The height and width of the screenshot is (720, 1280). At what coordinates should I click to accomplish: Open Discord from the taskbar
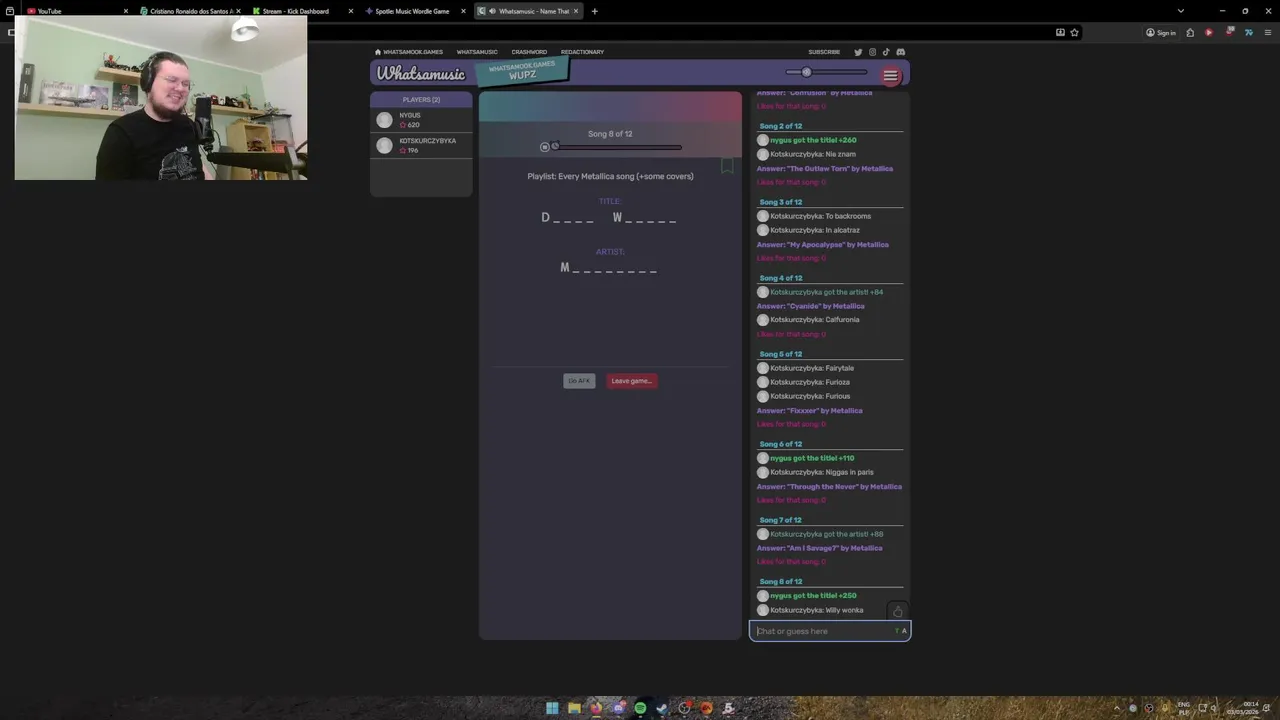618,708
